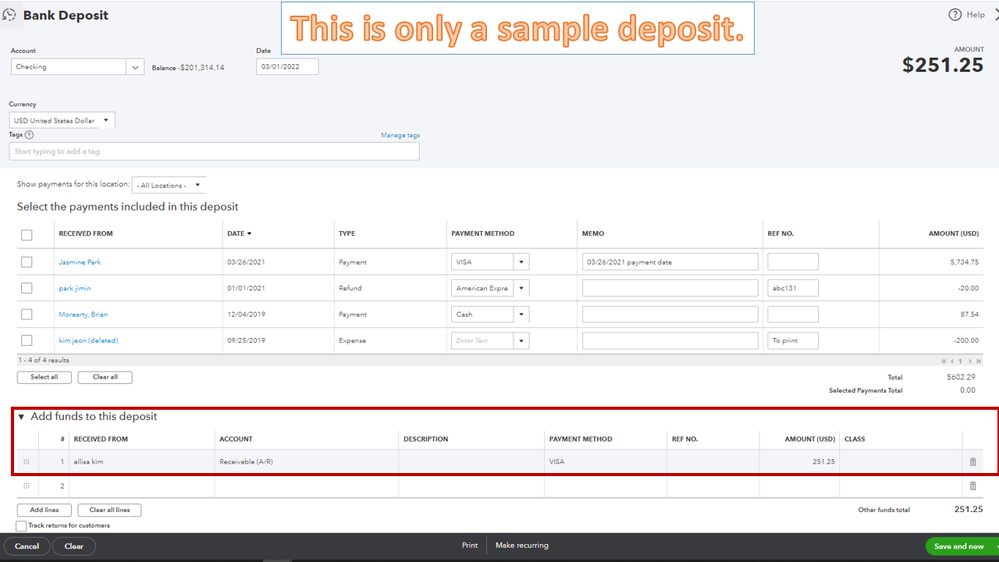Toggle the select-all header checkbox
This screenshot has width=999, height=562.
coord(27,235)
